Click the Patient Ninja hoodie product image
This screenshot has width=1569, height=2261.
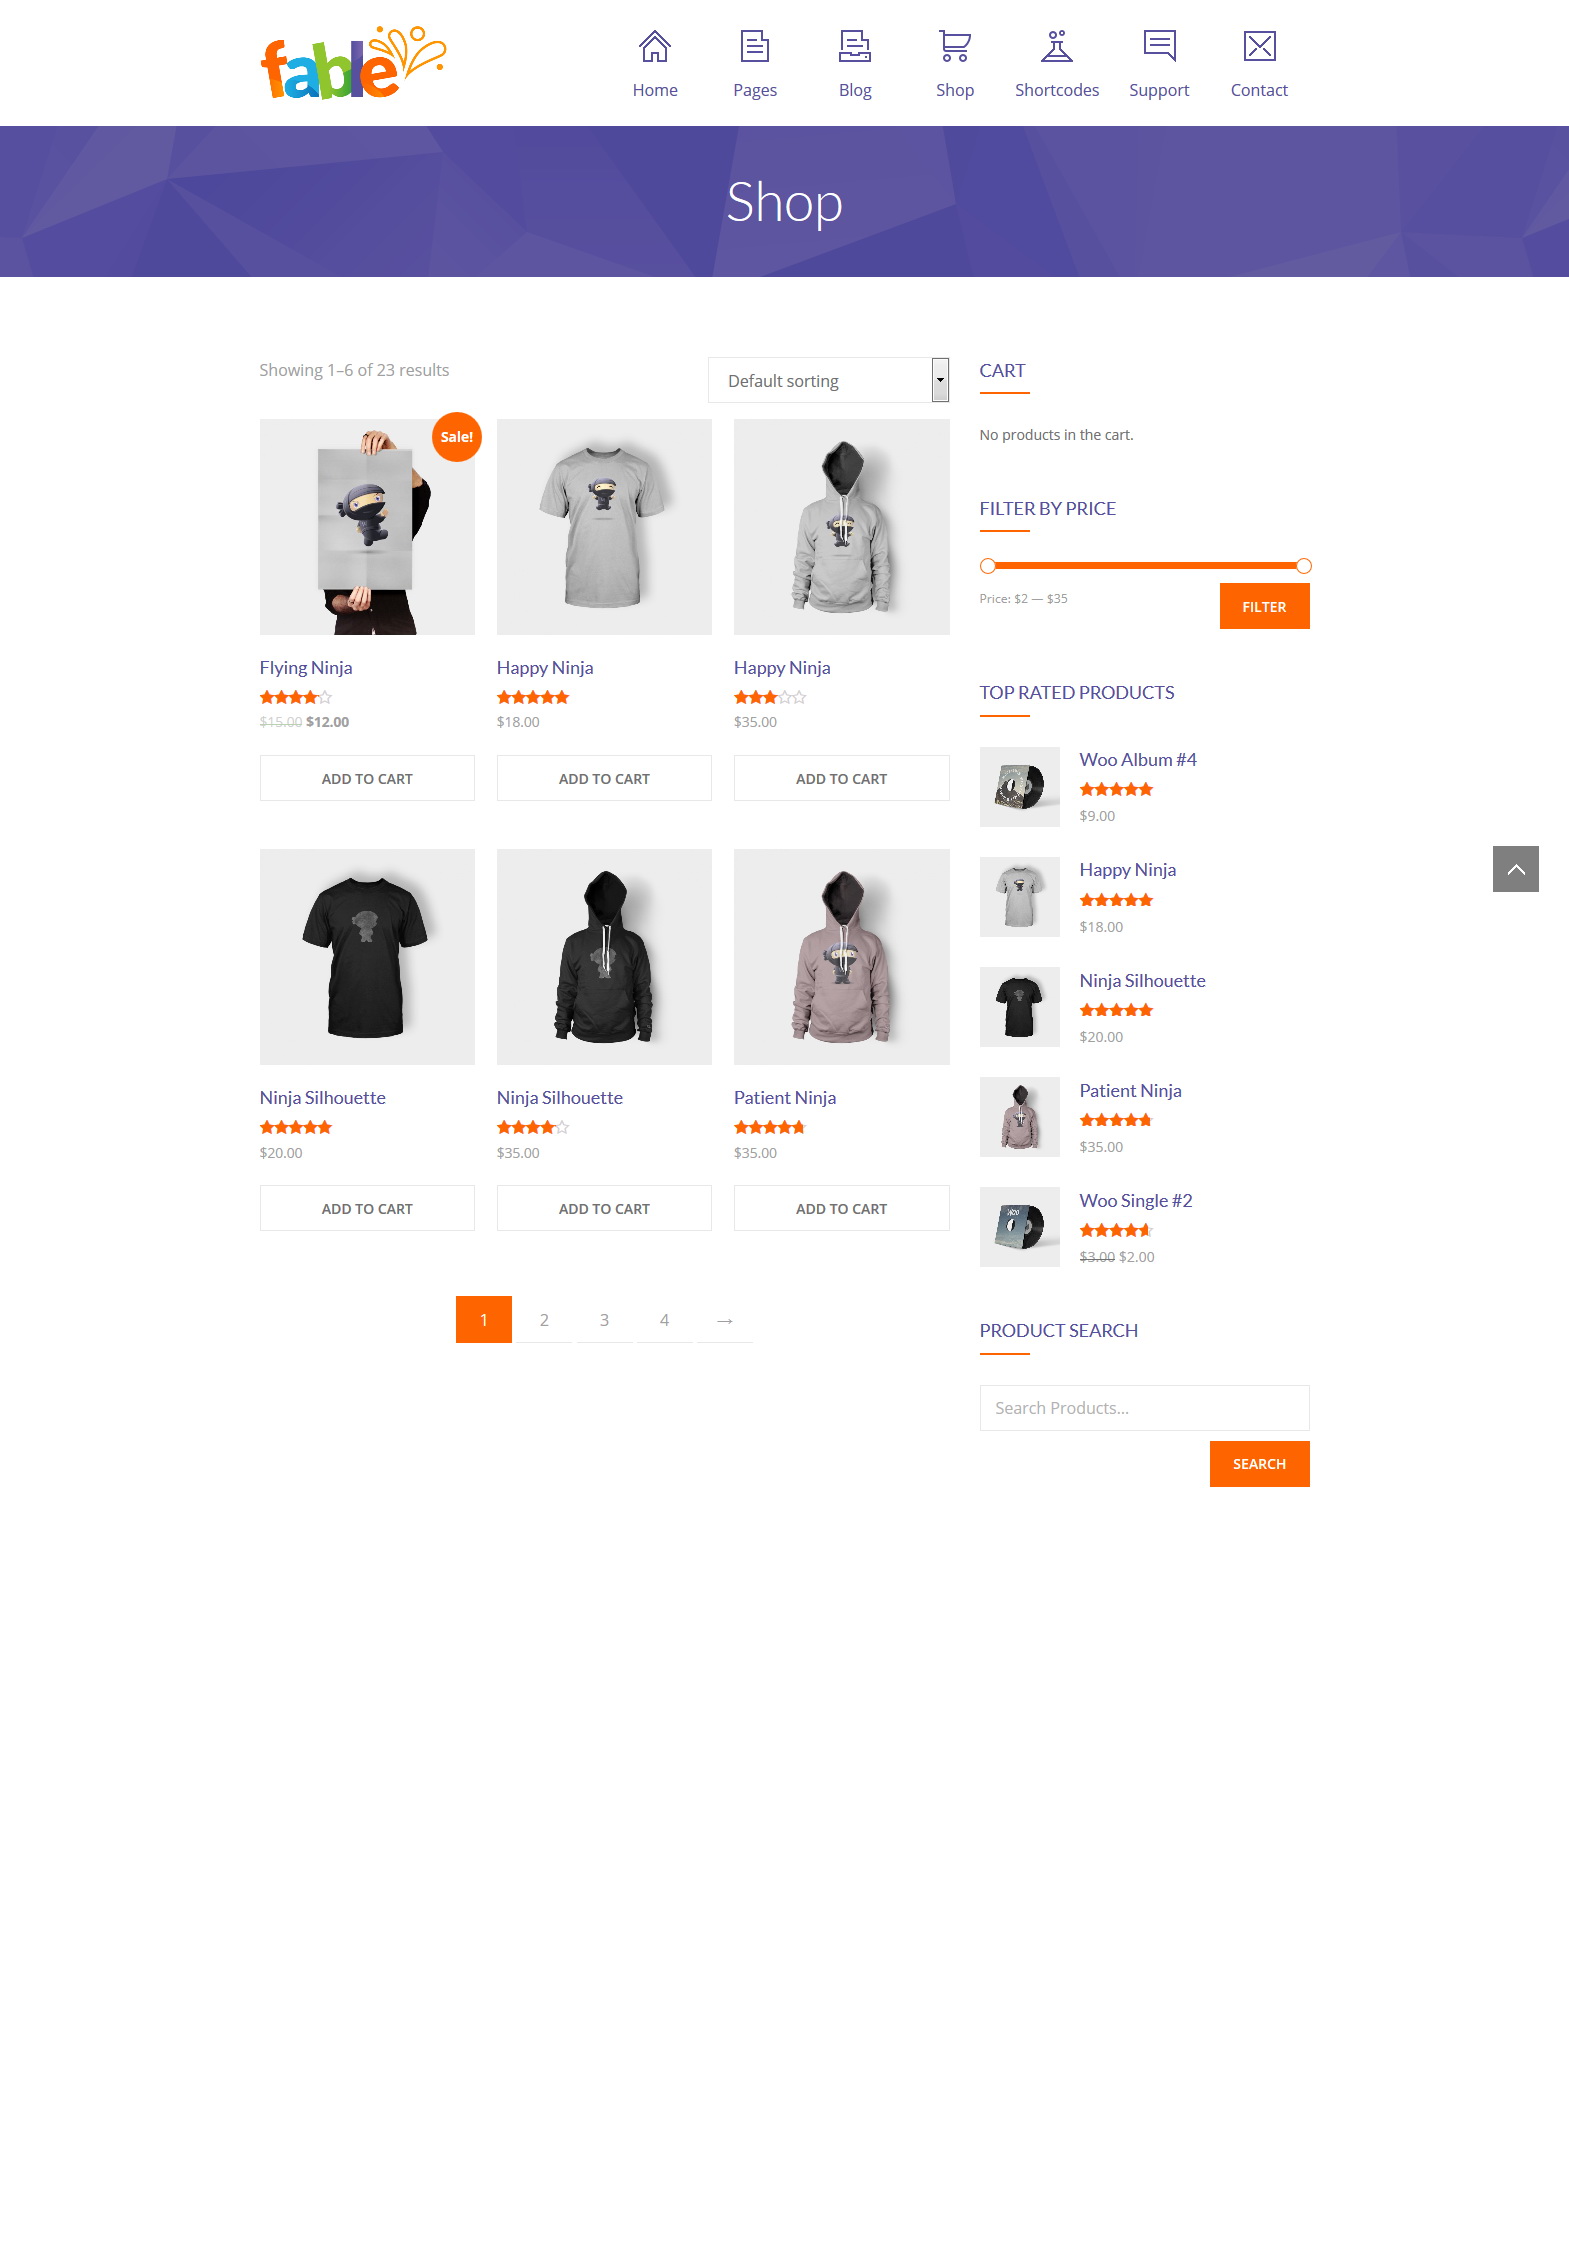[841, 957]
